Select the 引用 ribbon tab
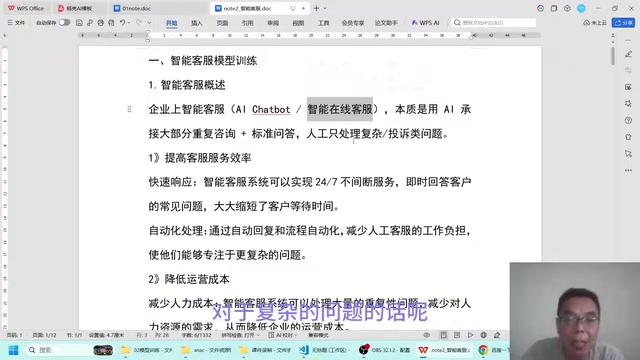Image resolution: width=640 pixels, height=360 pixels. pos(247,23)
